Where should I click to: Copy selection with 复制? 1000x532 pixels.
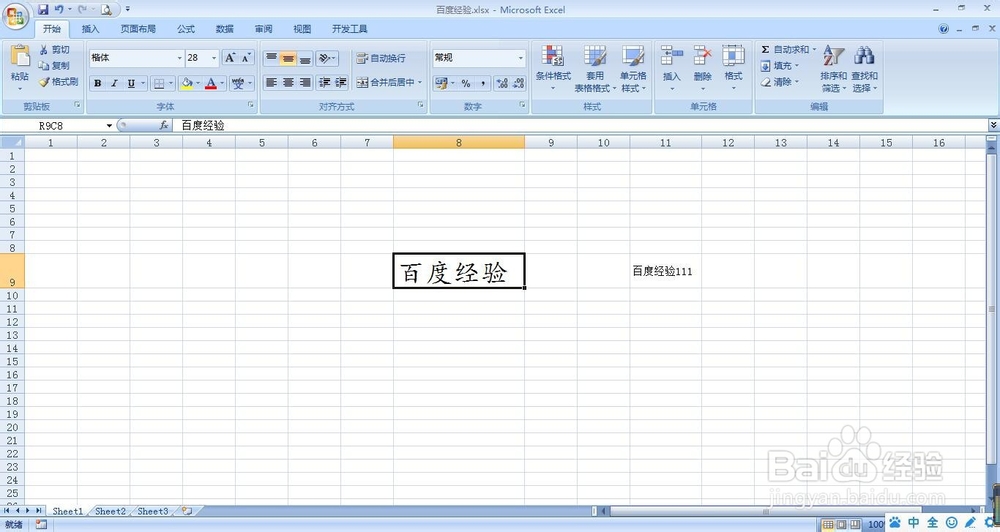(x=55, y=66)
